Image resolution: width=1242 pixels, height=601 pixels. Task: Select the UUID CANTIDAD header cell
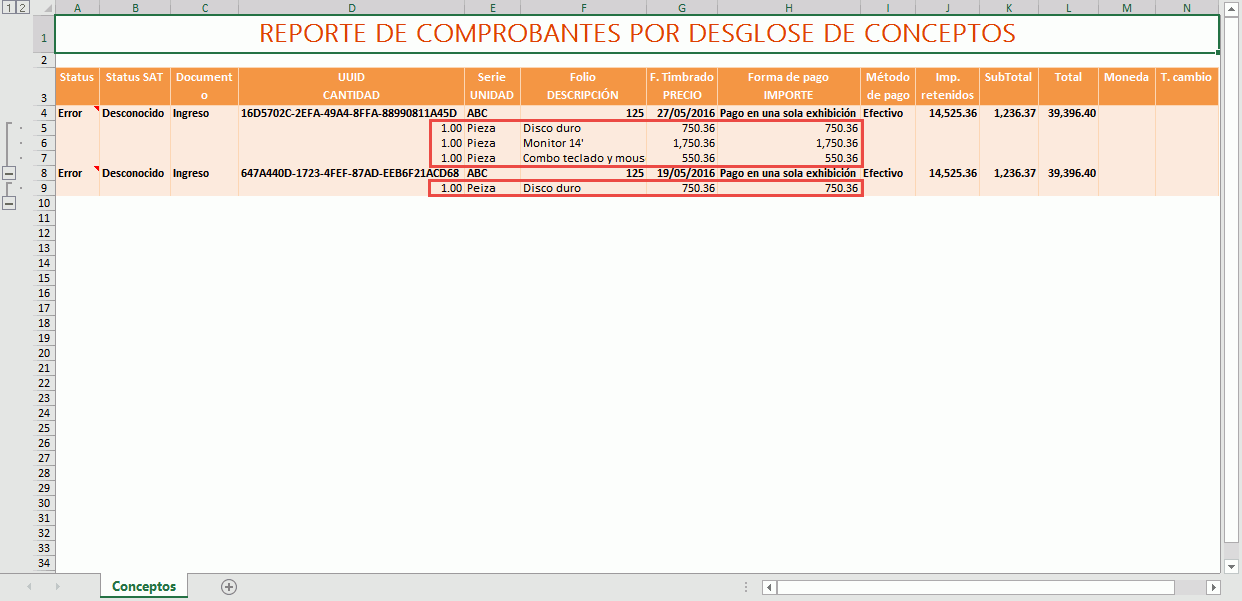[x=351, y=86]
